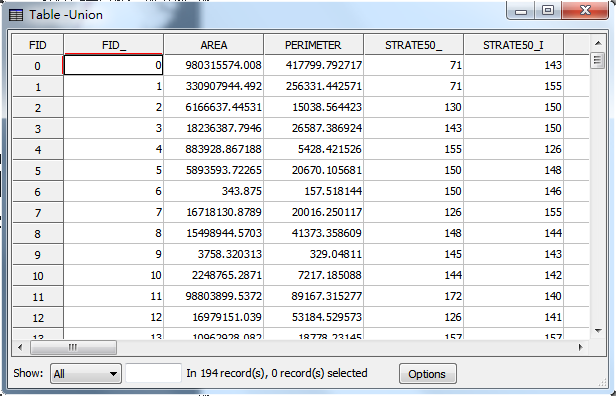Screen dimensions: 616x396
Task: Click PERIMETER cell 417799.792717
Action: click(x=313, y=65)
